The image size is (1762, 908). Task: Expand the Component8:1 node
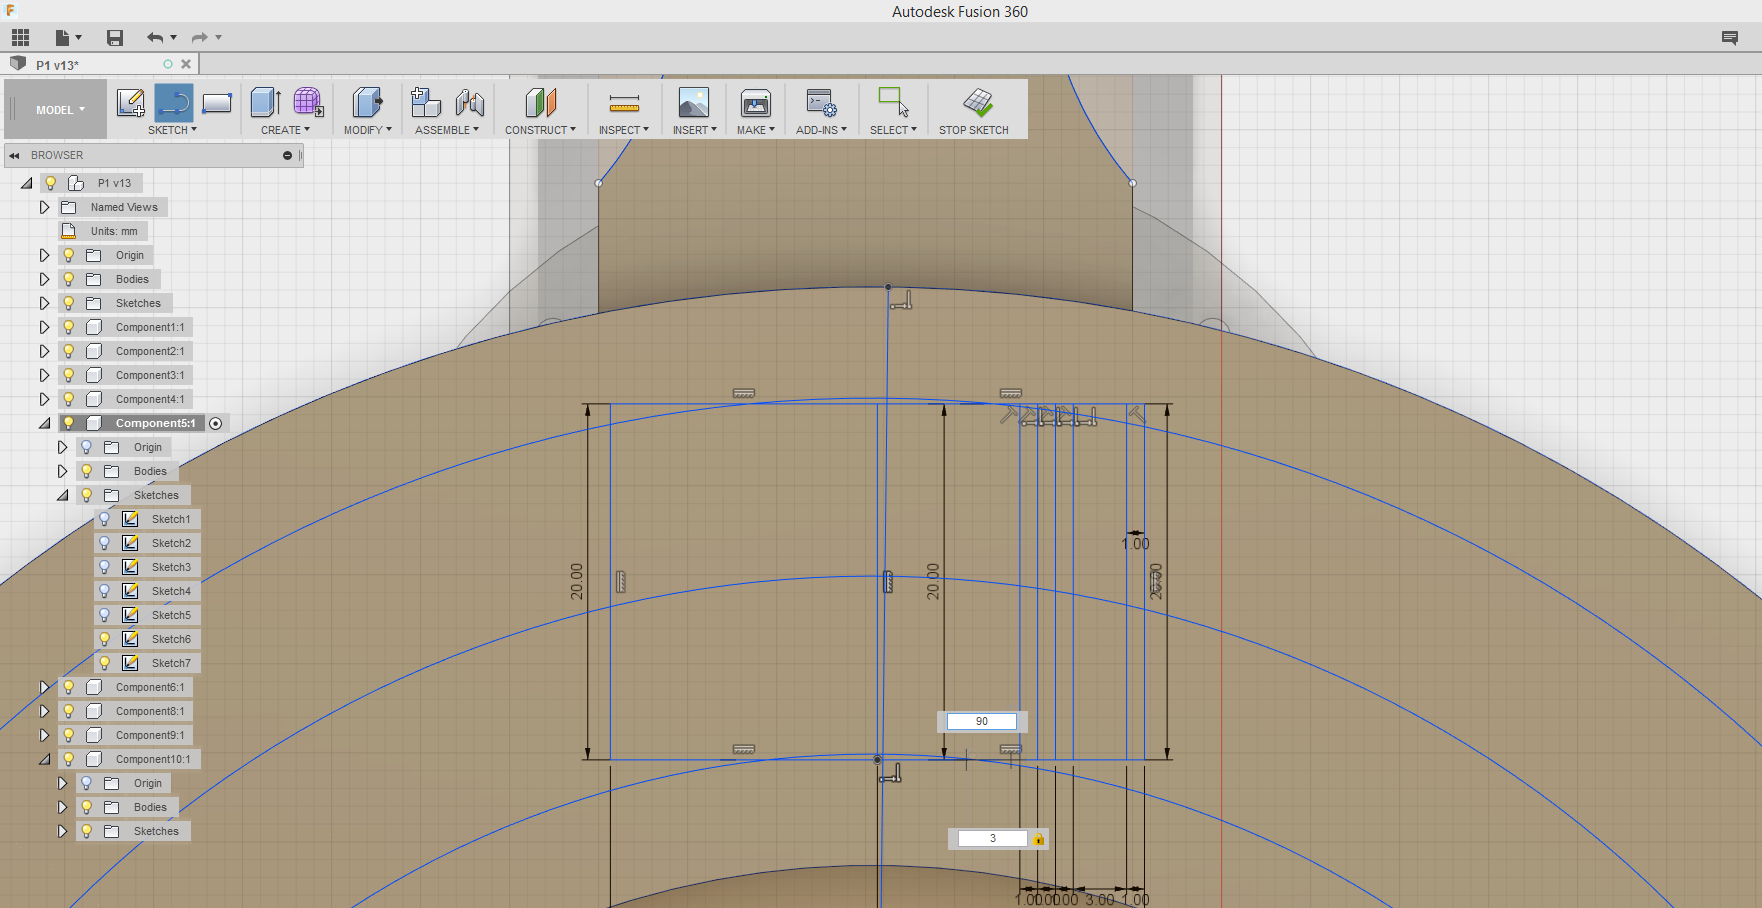coord(44,711)
